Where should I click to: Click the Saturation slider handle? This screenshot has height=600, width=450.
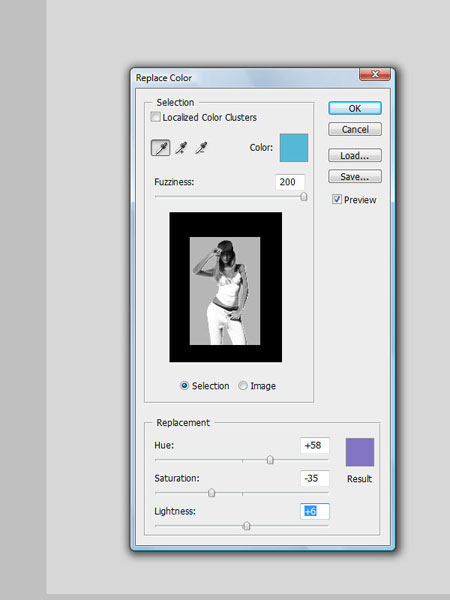211,493
